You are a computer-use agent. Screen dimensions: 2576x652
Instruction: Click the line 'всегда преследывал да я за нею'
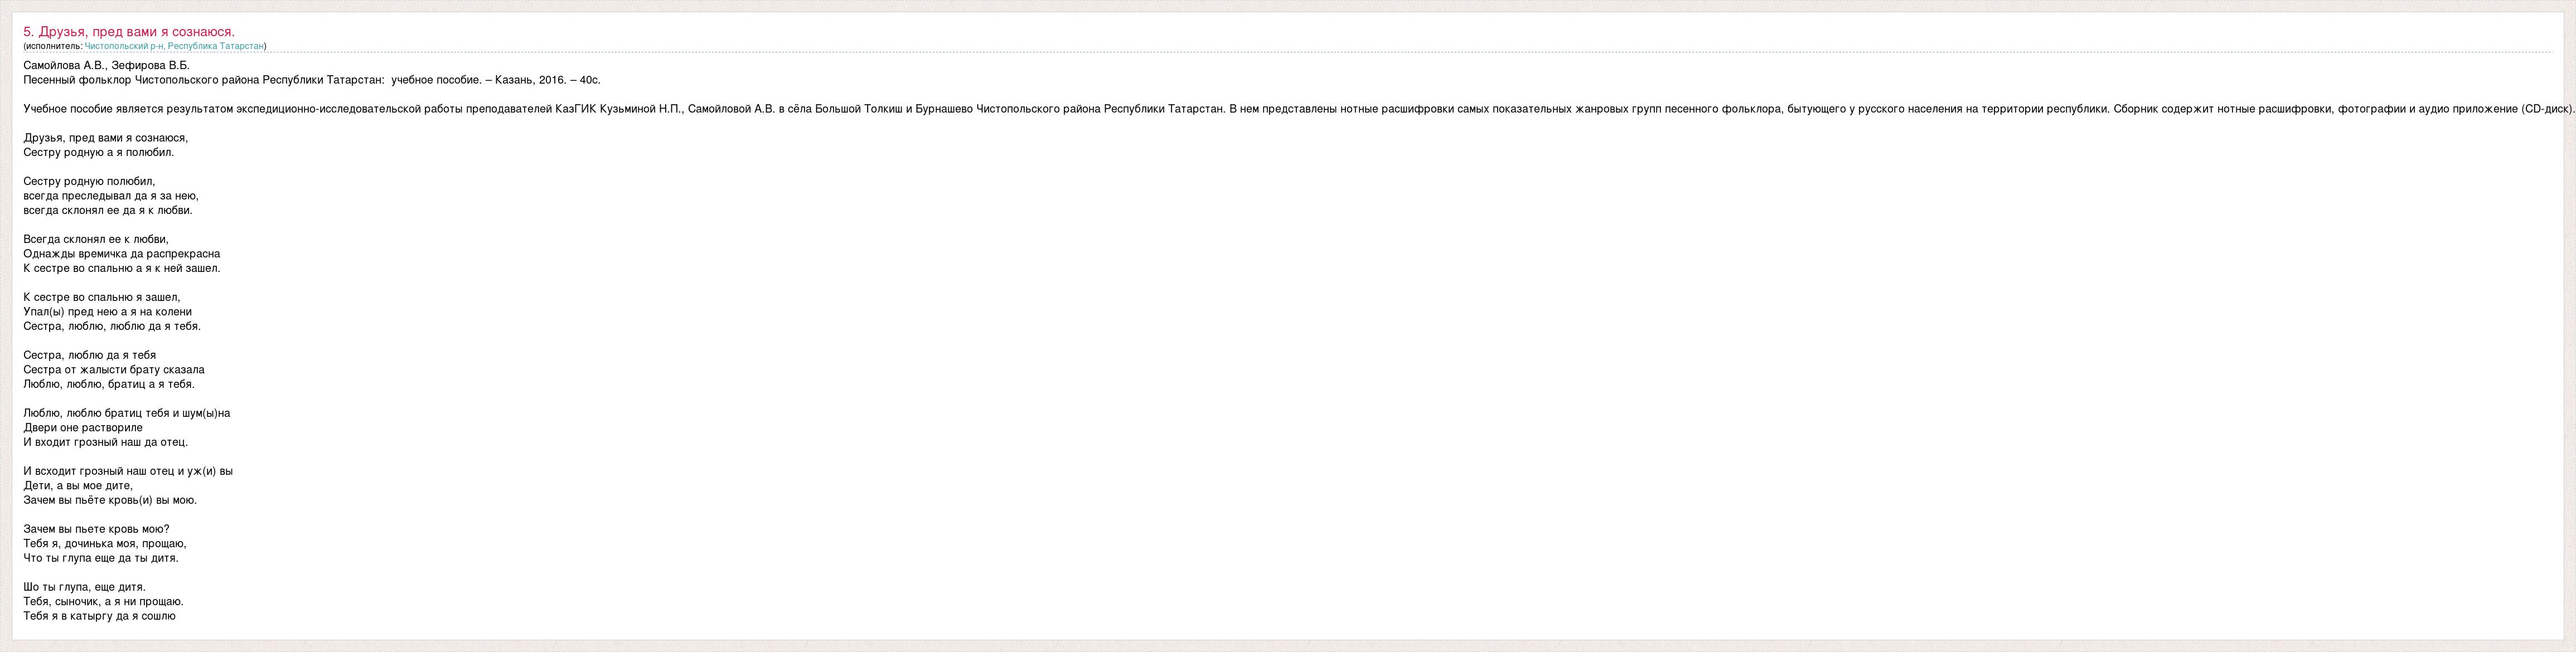click(x=110, y=196)
